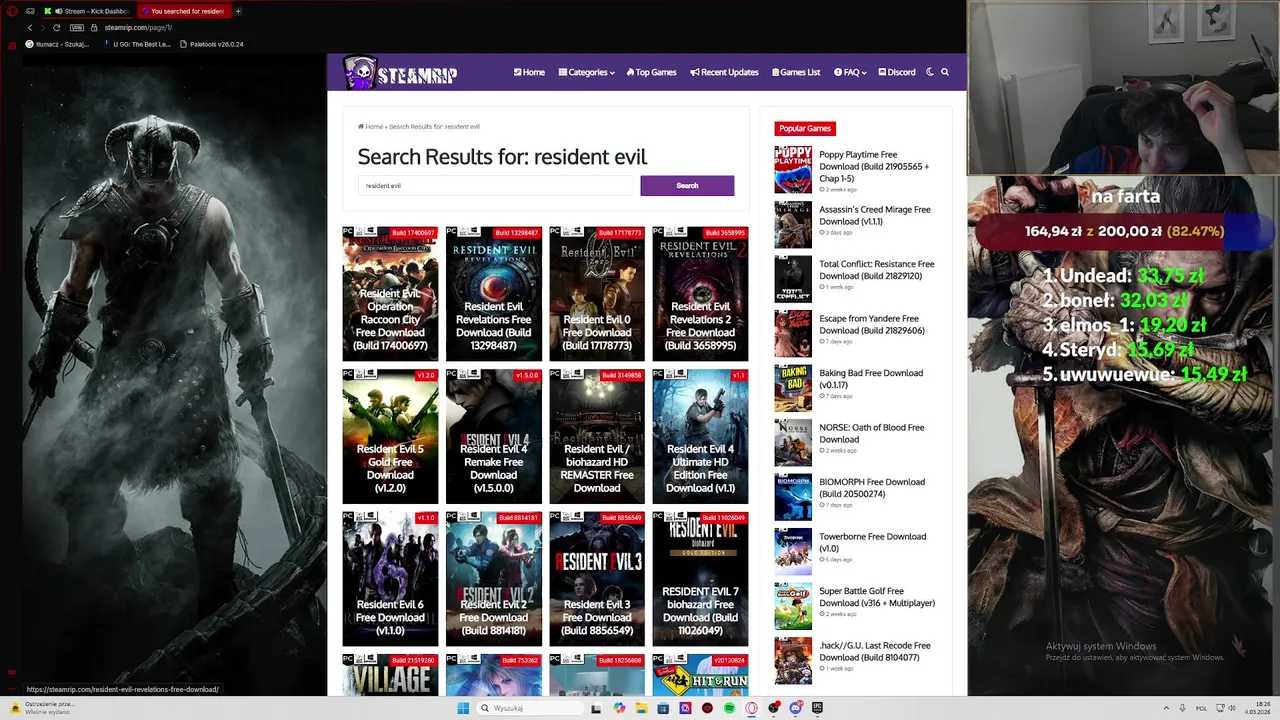The width and height of the screenshot is (1280, 720).
Task: Open Escape from Yandere Free Download link
Action: click(872, 324)
